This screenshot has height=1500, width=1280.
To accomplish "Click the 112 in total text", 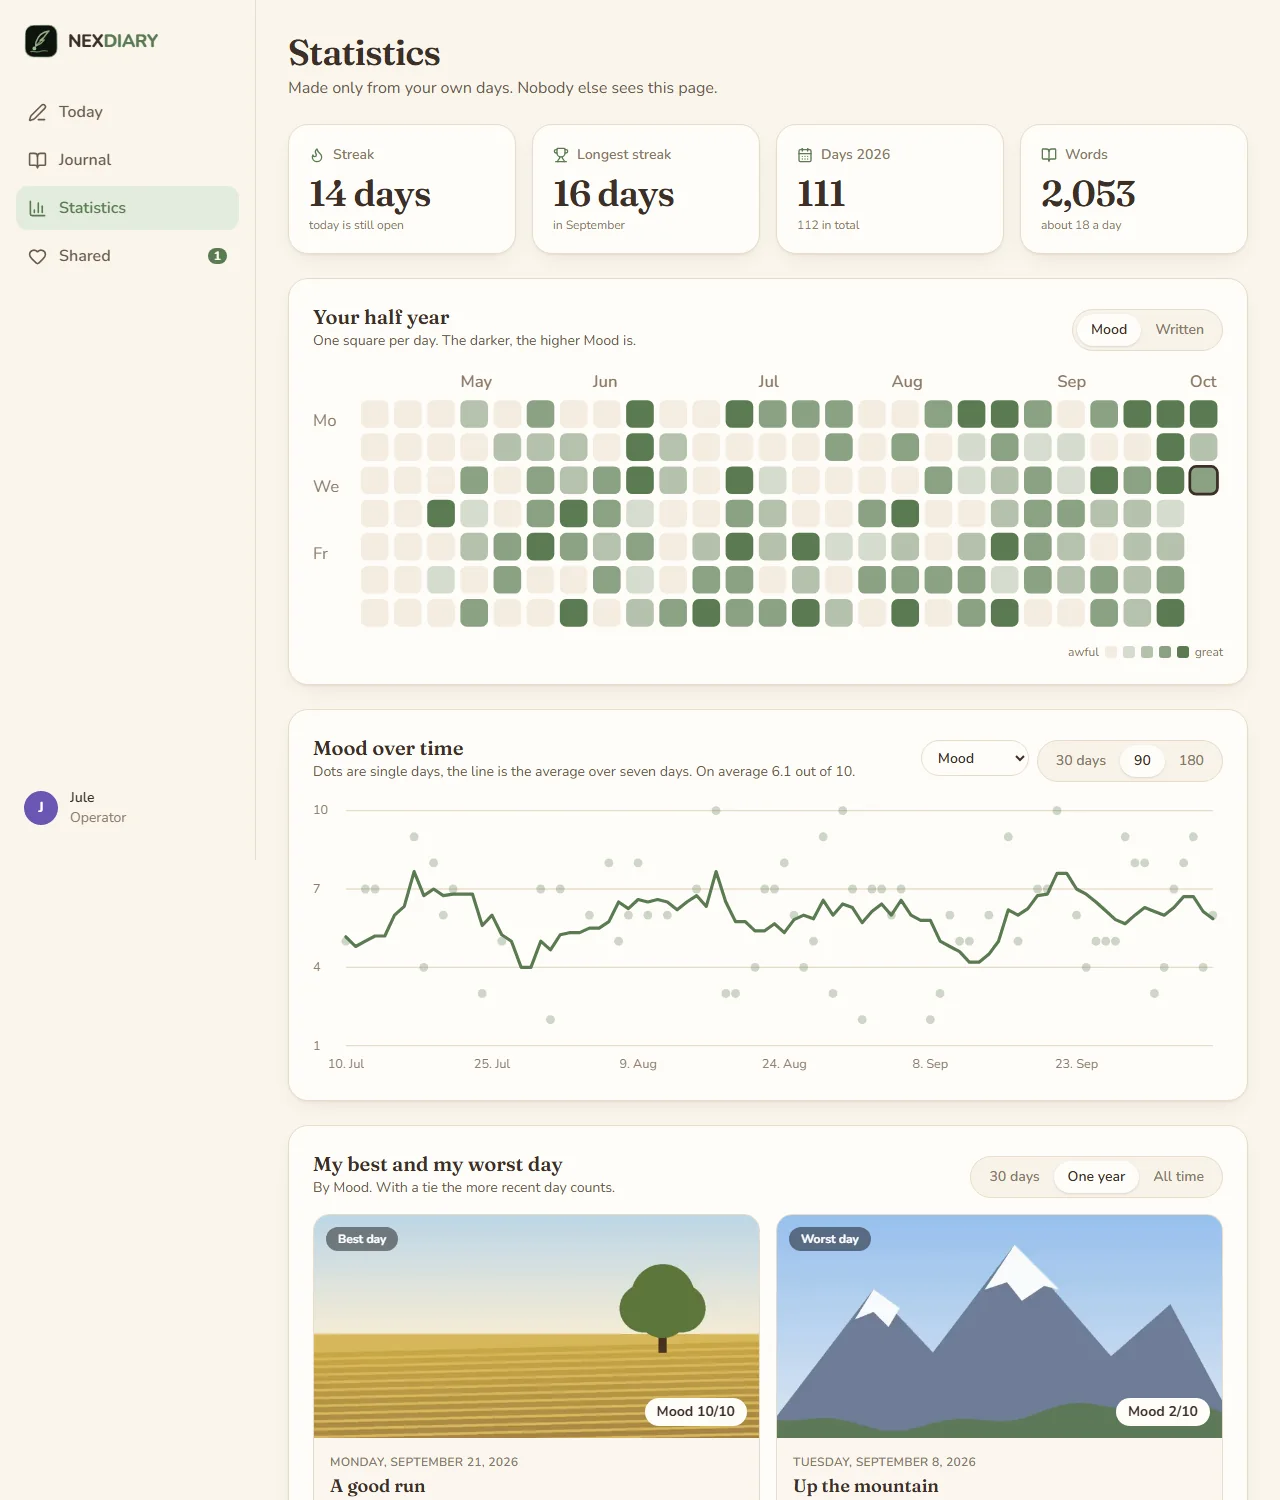I will click(x=828, y=226).
